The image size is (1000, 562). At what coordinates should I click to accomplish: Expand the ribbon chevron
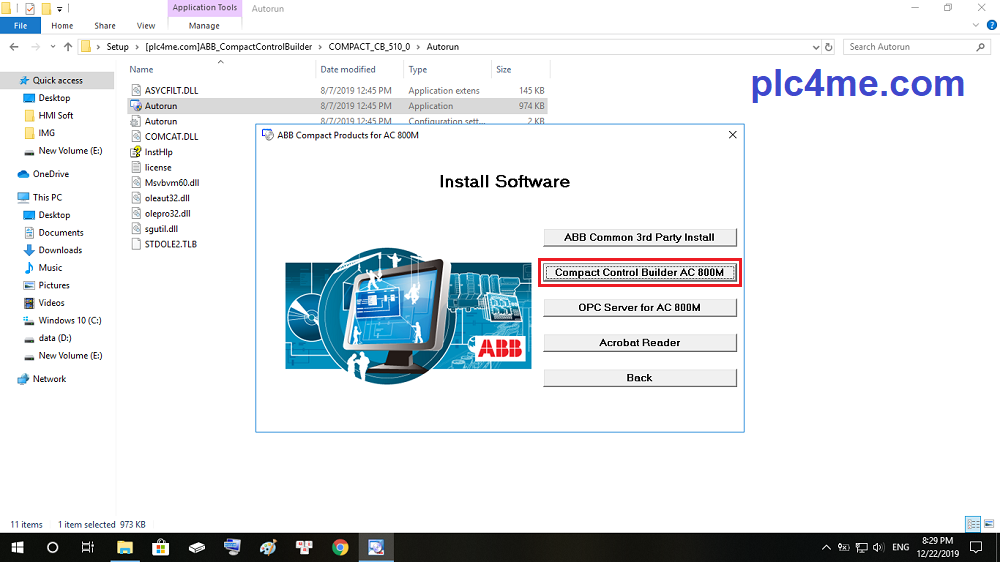click(x=975, y=26)
